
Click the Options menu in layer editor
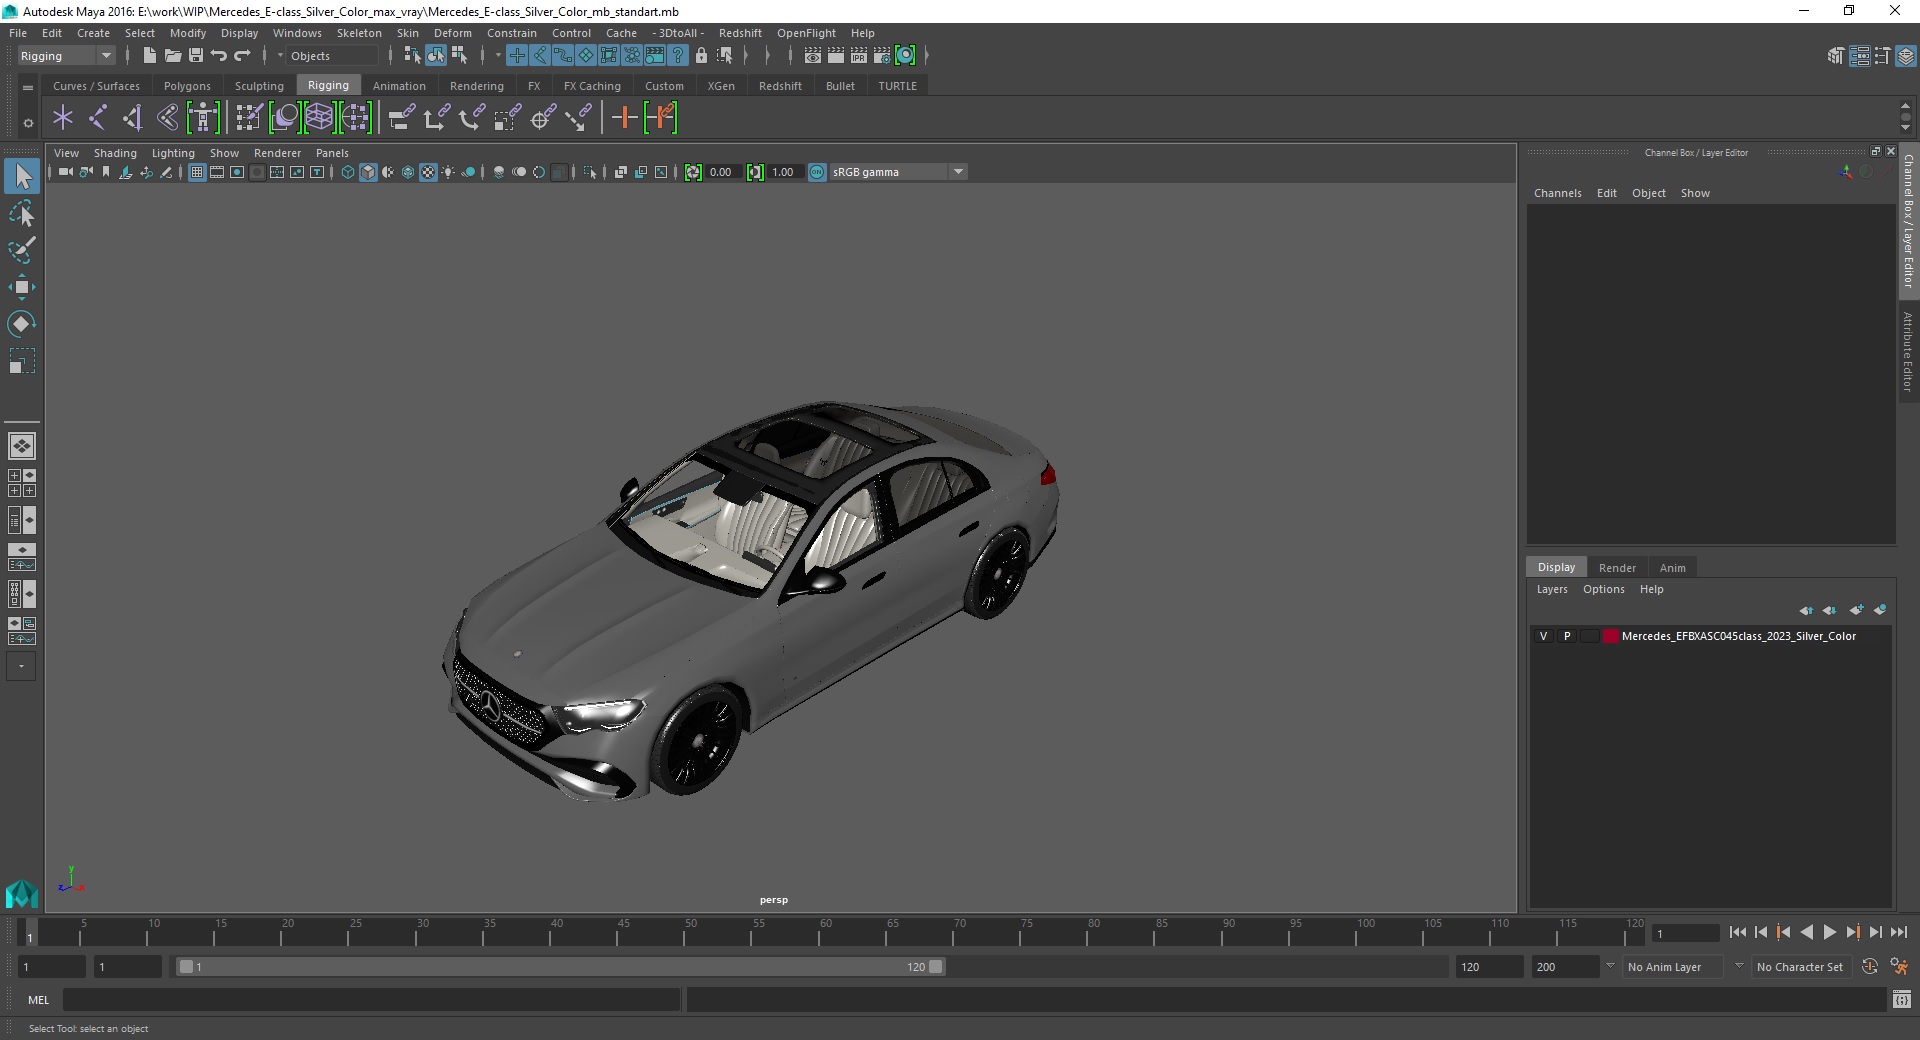[1603, 589]
